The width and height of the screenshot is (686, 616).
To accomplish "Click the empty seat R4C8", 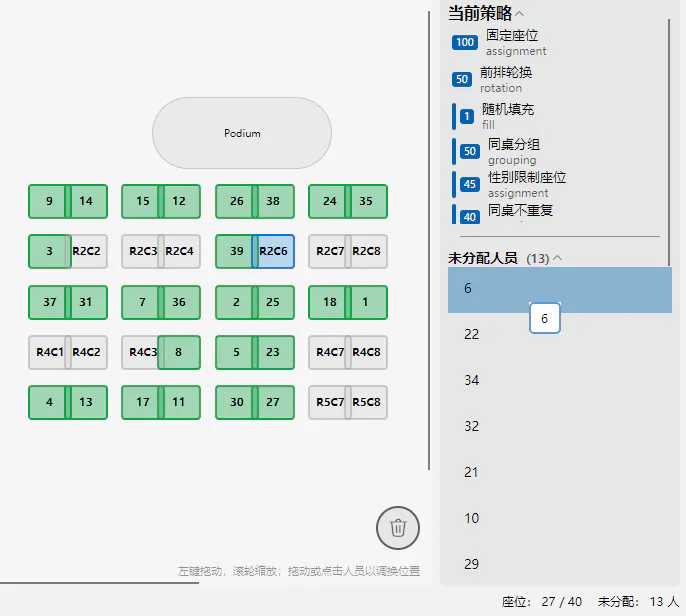I will pos(366,352).
